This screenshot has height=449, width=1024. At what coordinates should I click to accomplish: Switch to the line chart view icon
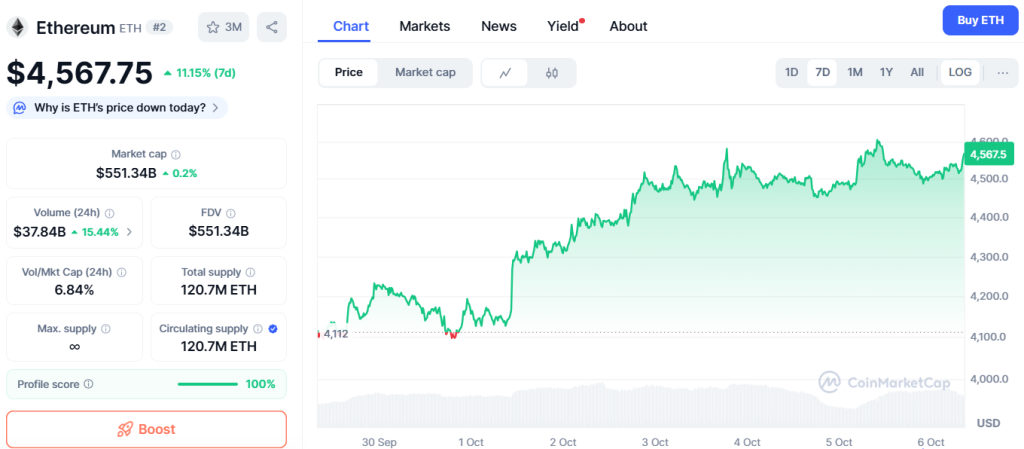506,72
